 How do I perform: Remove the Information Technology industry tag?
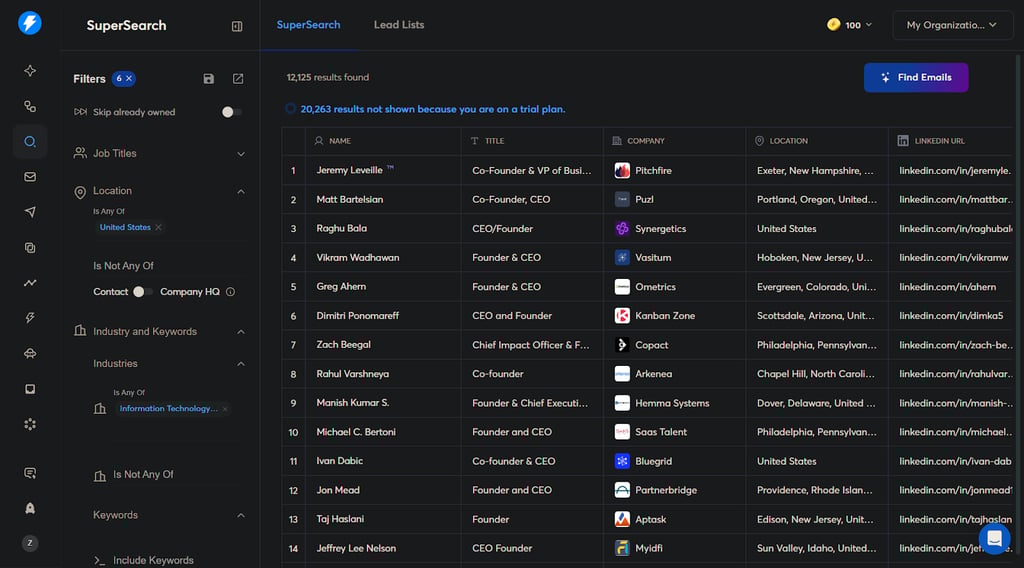tap(225, 409)
